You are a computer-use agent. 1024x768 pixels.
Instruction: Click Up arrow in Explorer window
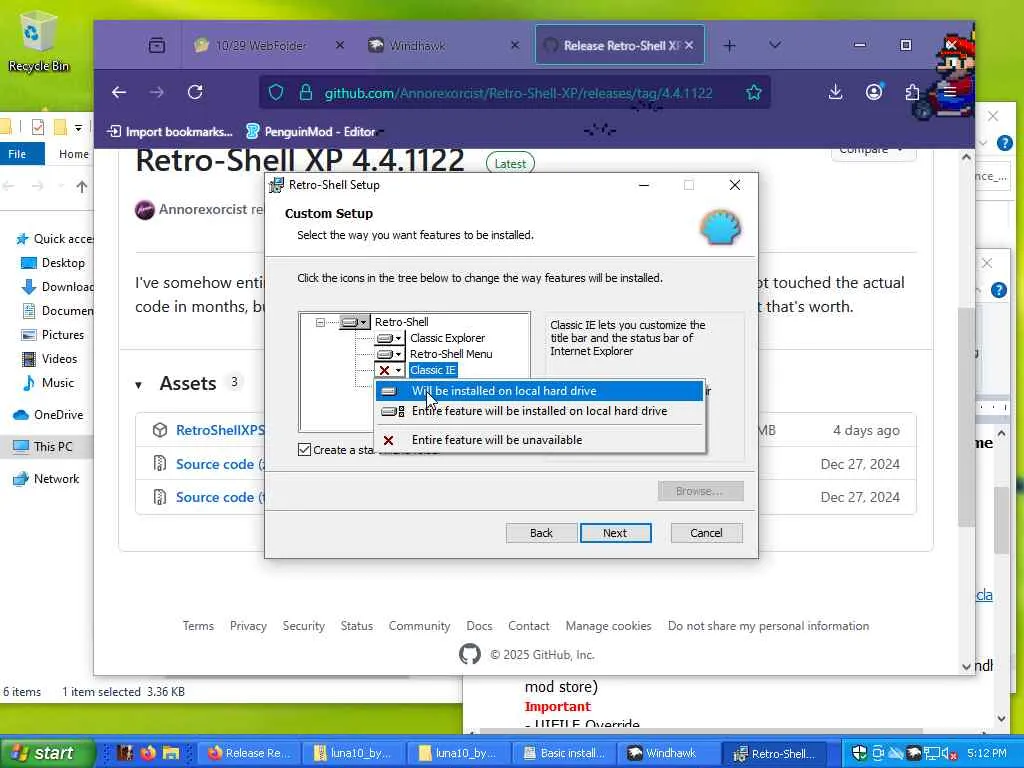coord(82,187)
